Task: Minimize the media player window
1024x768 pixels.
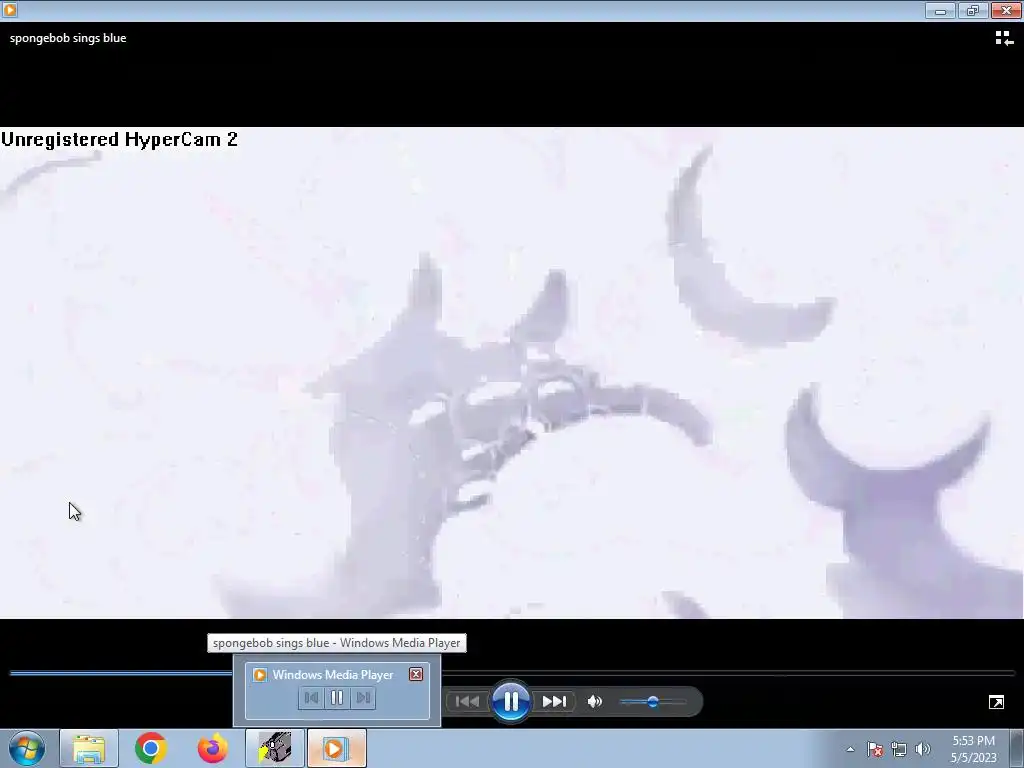Action: click(x=940, y=10)
